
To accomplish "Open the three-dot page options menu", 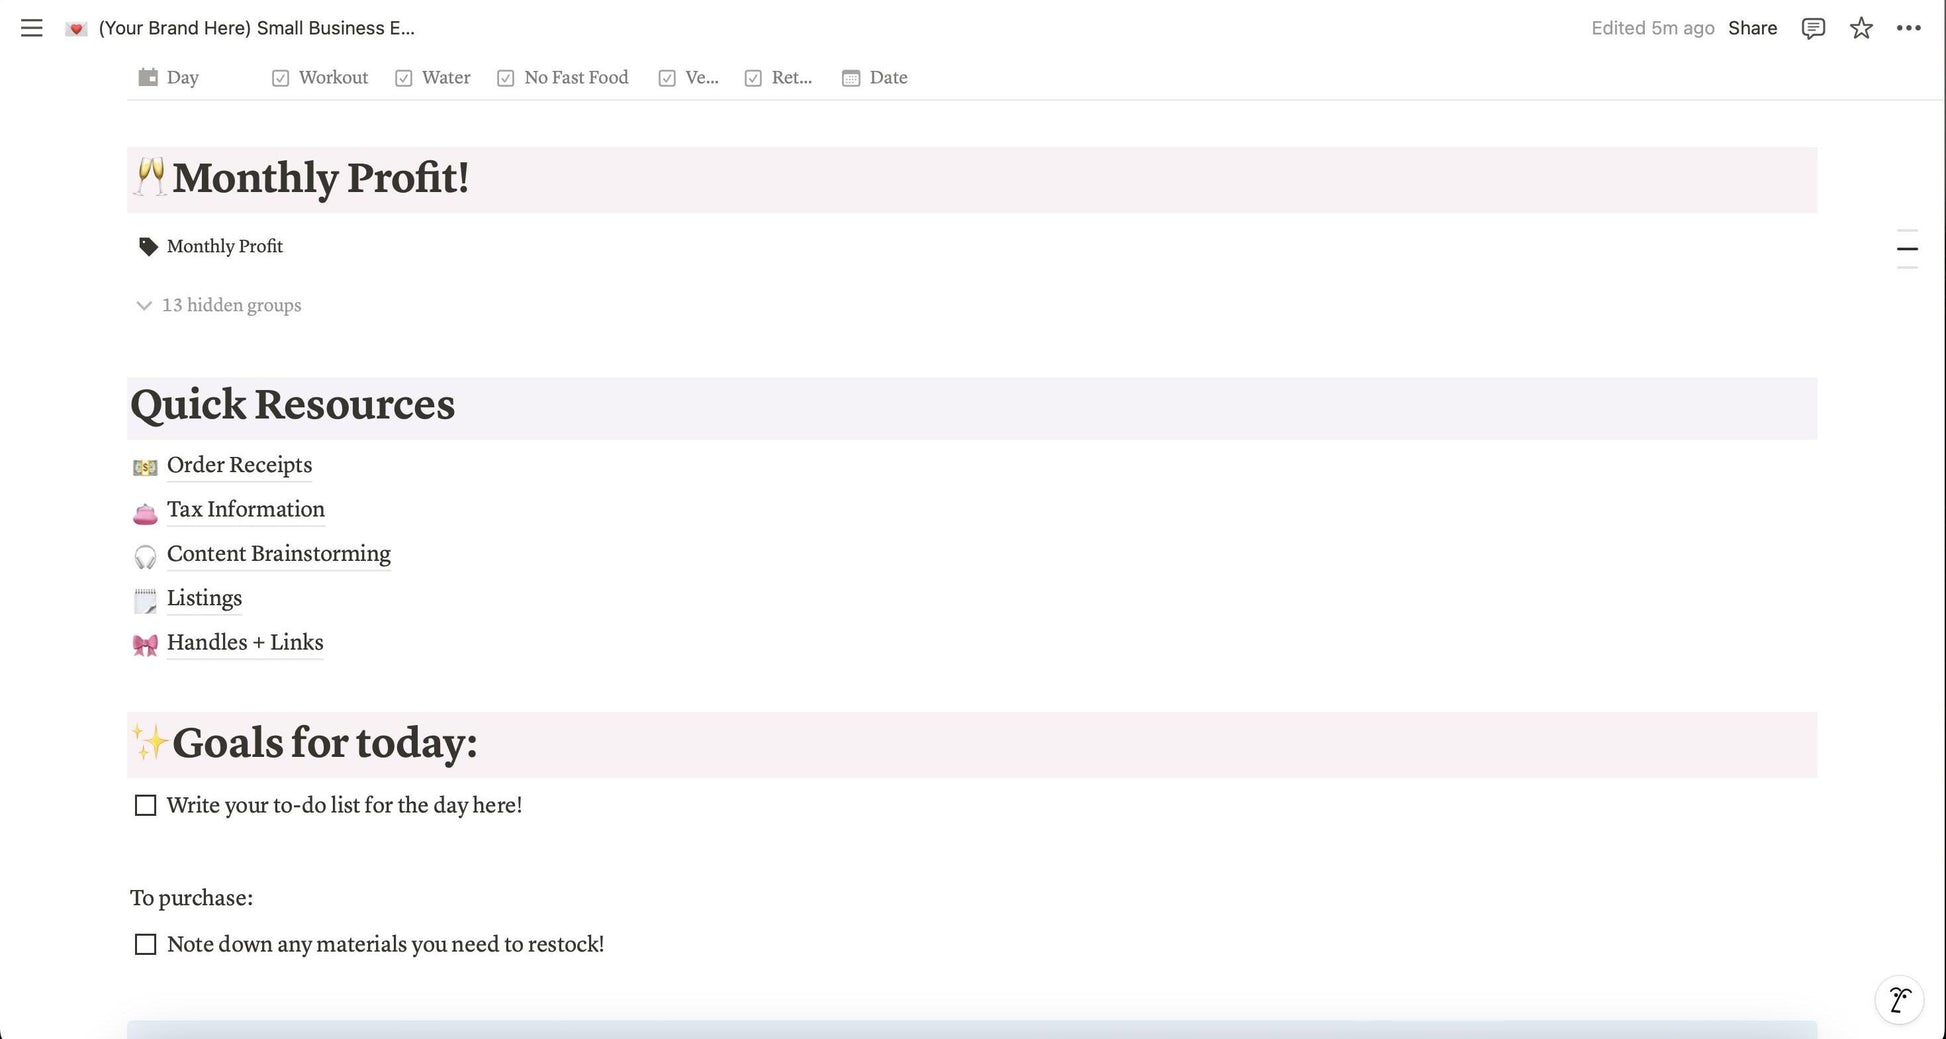I will tap(1908, 28).
